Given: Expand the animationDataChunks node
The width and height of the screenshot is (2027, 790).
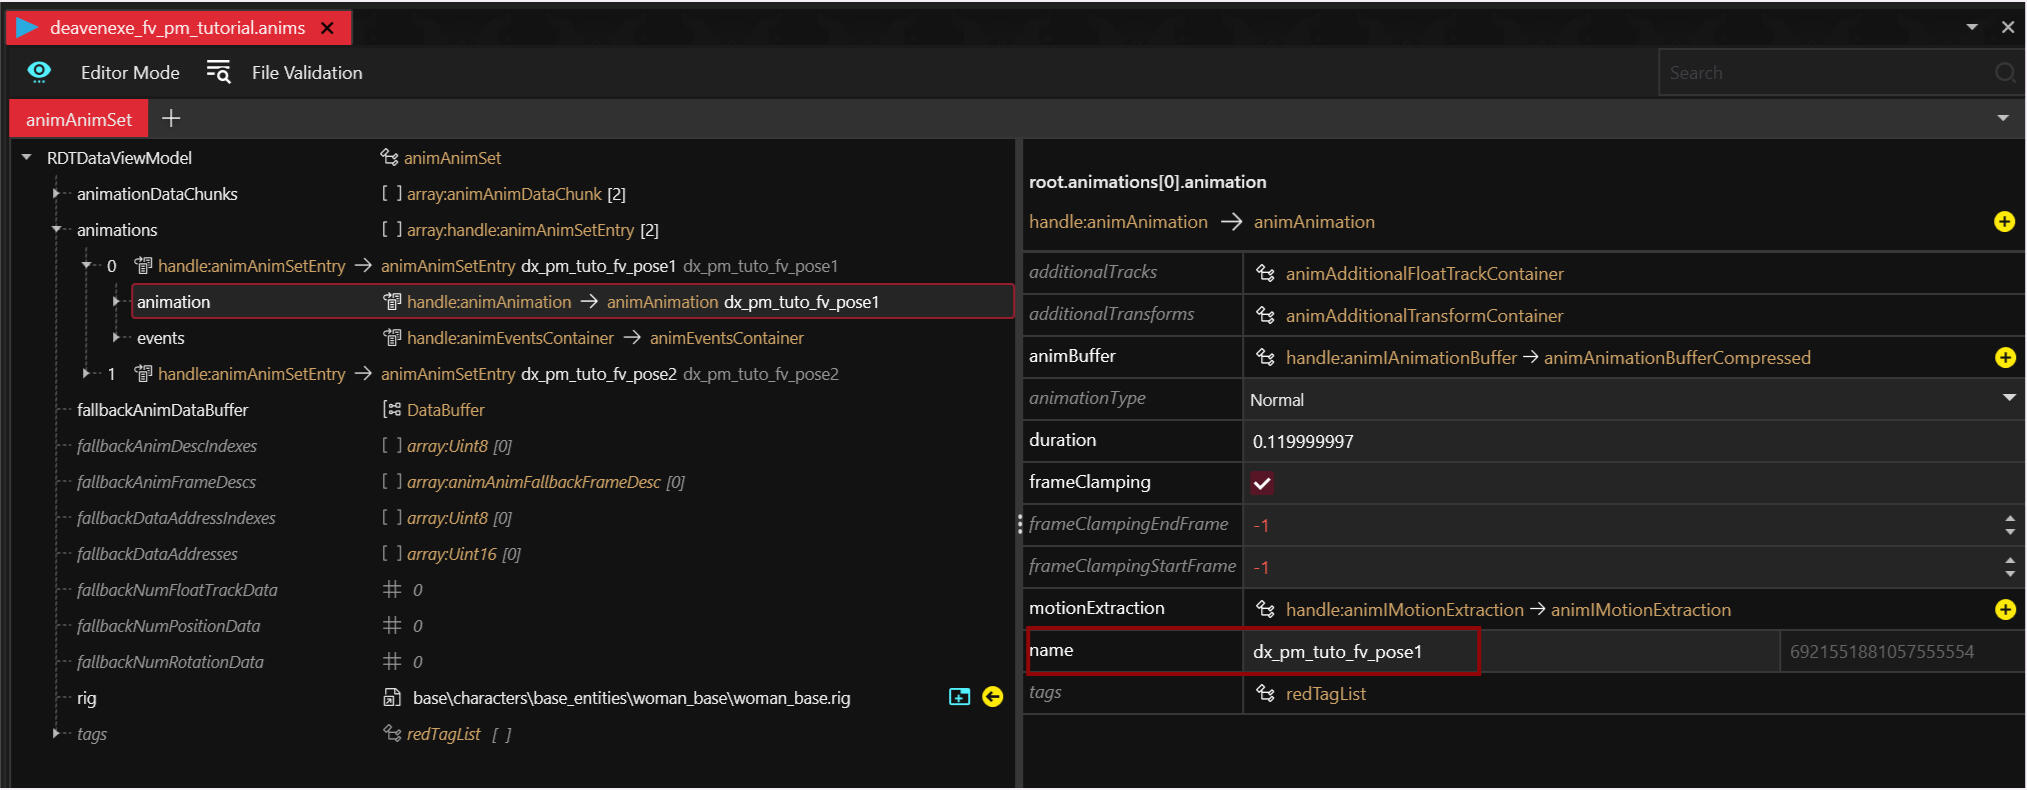Looking at the screenshot, I should tap(57, 194).
